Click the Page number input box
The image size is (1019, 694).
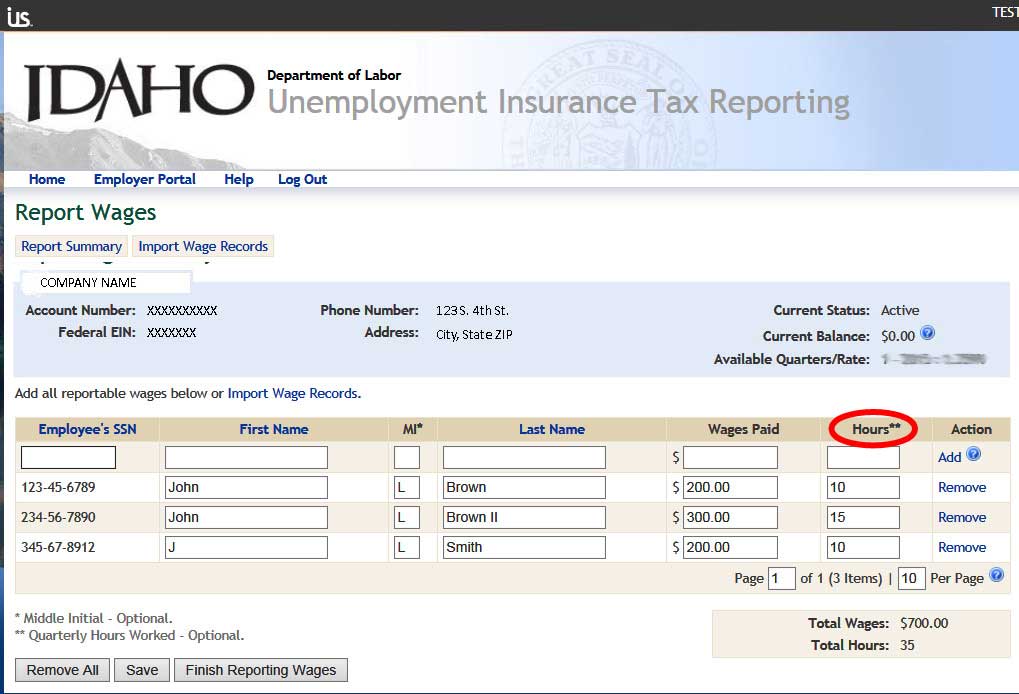(783, 576)
